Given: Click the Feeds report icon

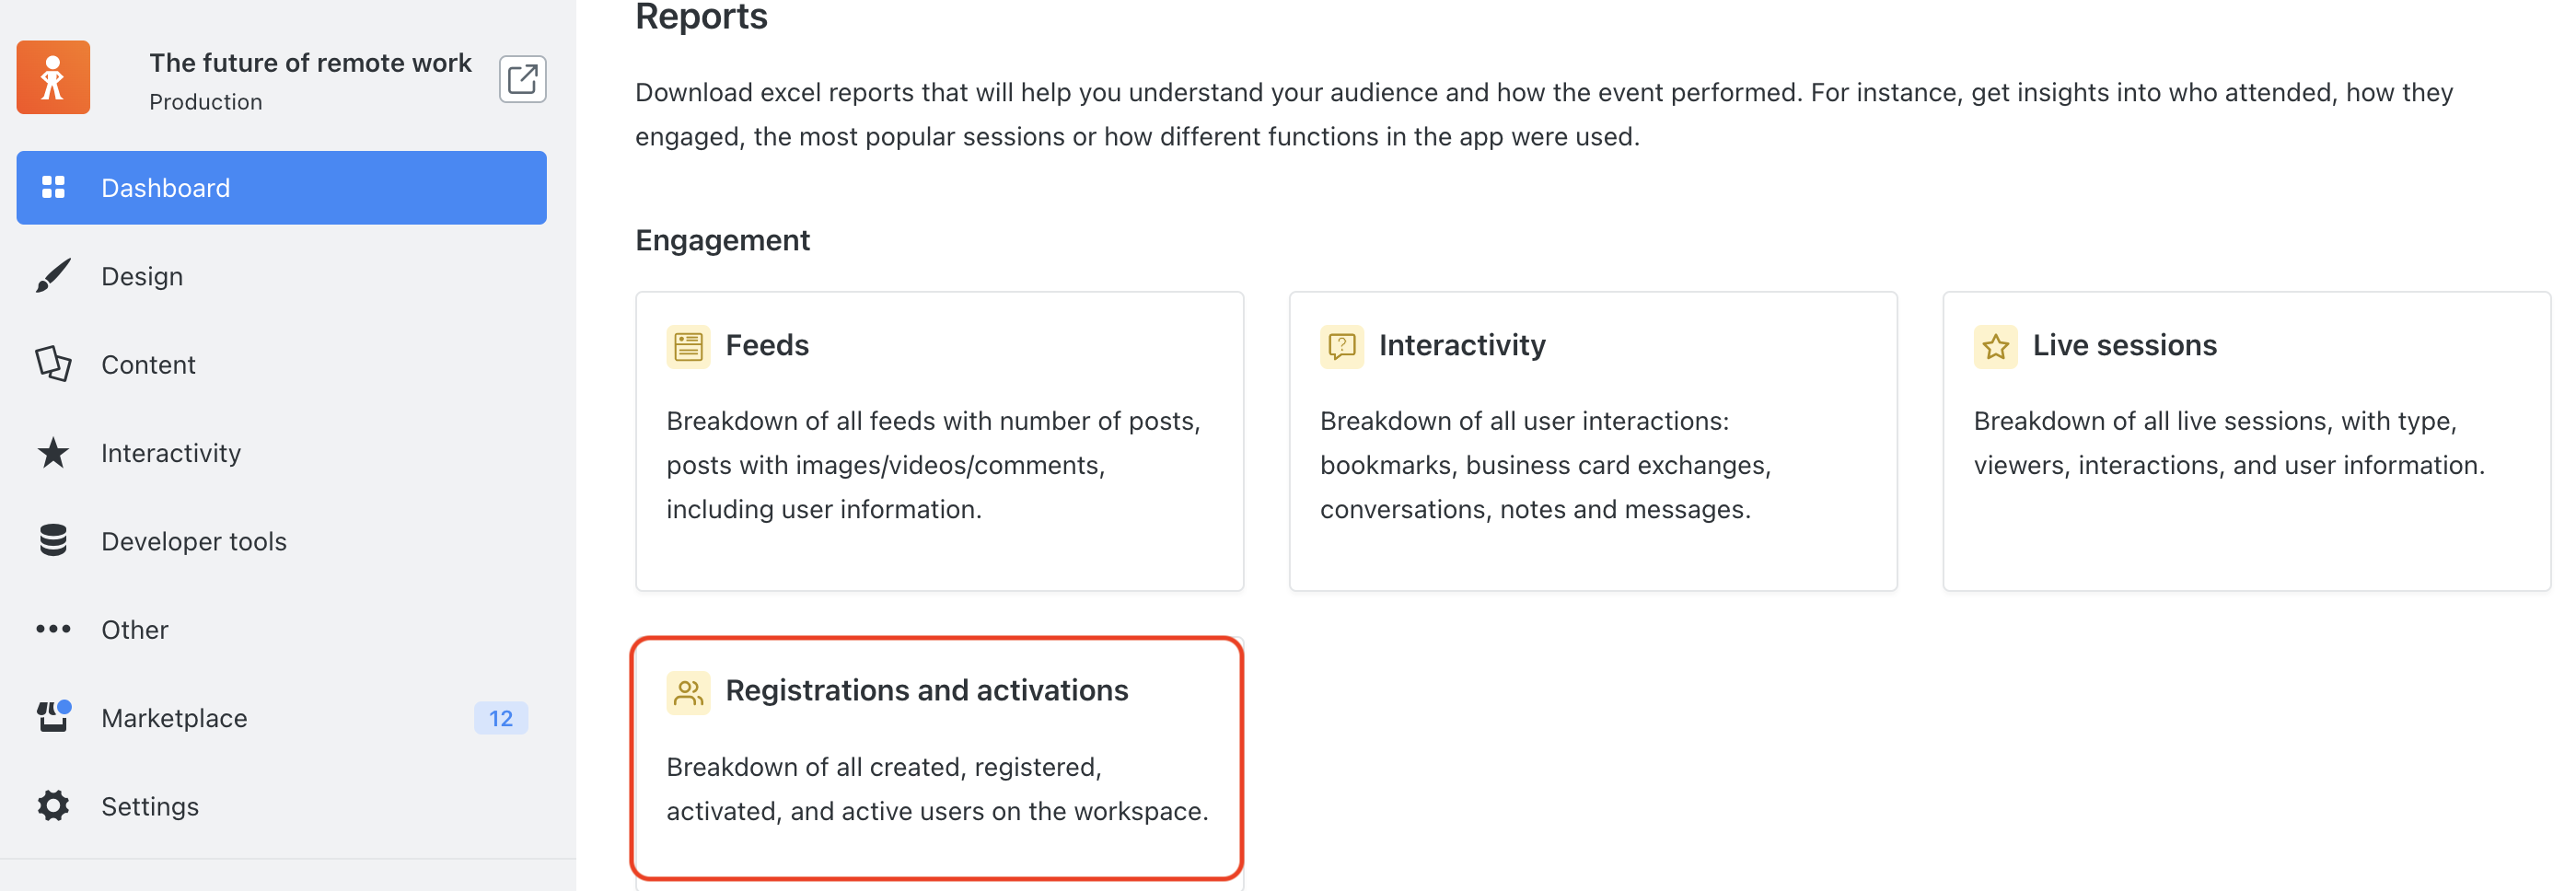Looking at the screenshot, I should 688,347.
